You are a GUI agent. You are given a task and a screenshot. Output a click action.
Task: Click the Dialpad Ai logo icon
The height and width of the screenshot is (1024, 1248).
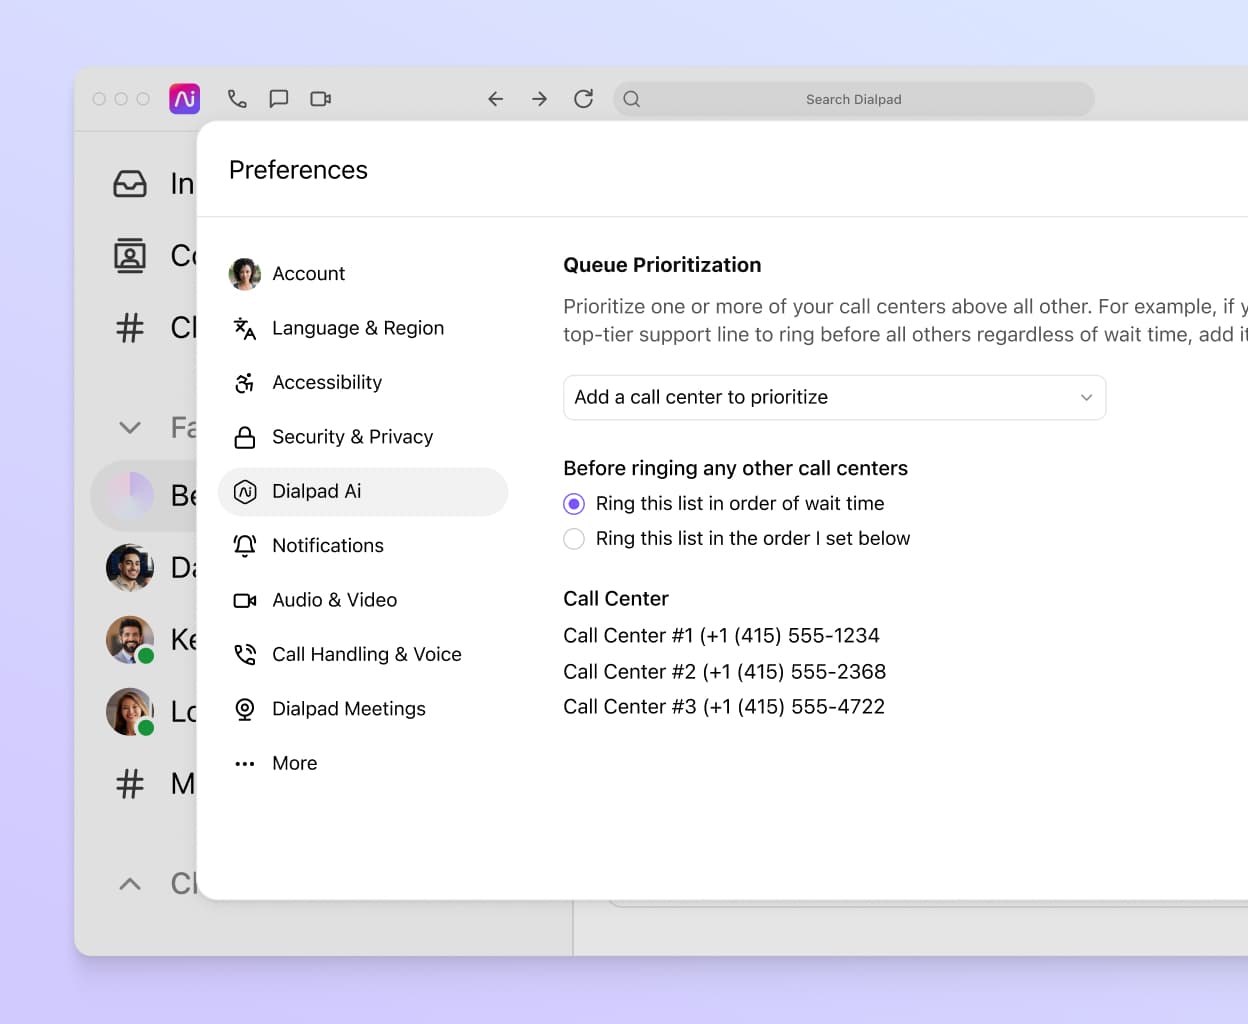[x=184, y=98]
